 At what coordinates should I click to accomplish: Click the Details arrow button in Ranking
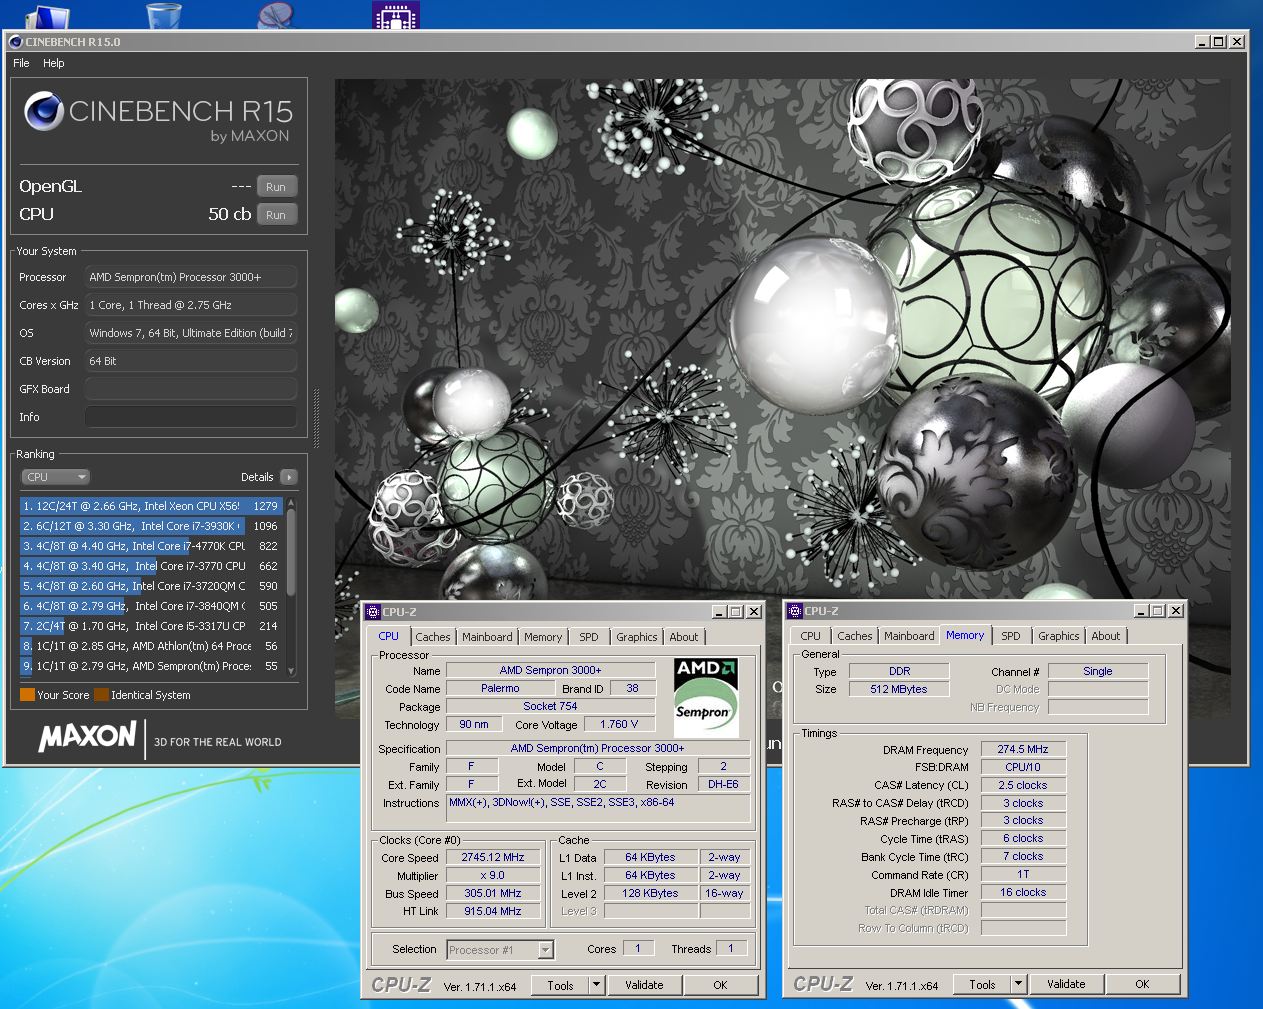tap(289, 477)
